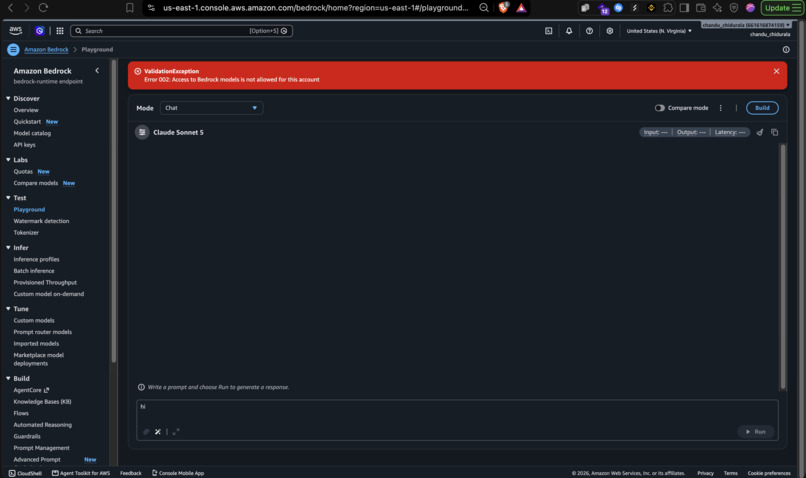Open the browser extensions puzzle icon
Screen dimensions: 806x478
click(x=668, y=8)
